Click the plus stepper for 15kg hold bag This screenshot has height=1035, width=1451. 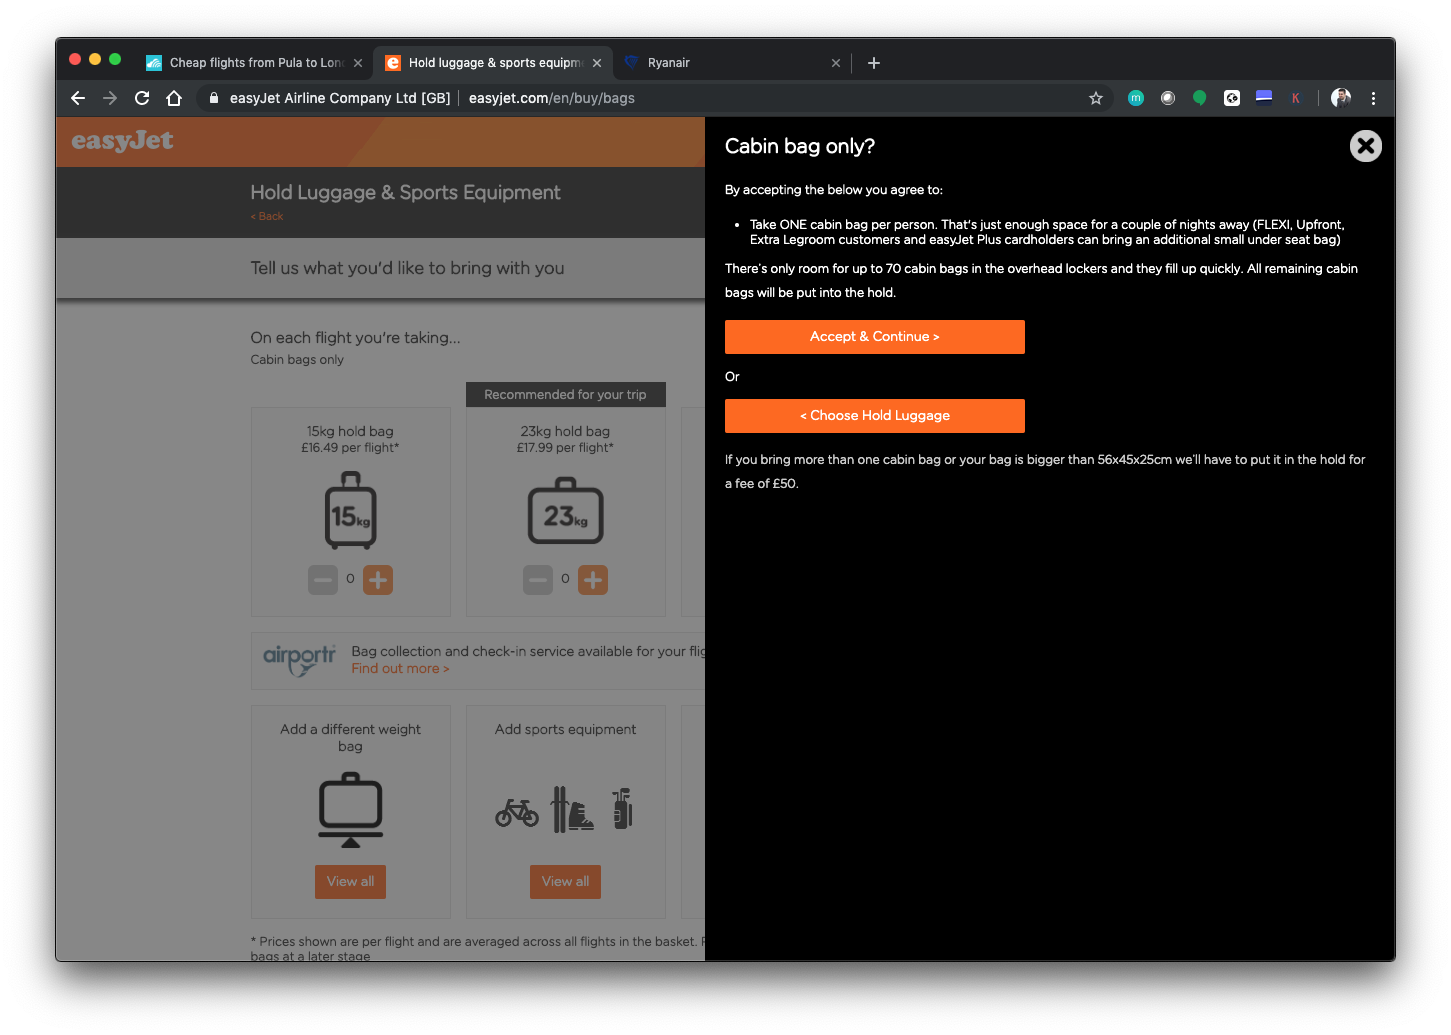(x=378, y=580)
